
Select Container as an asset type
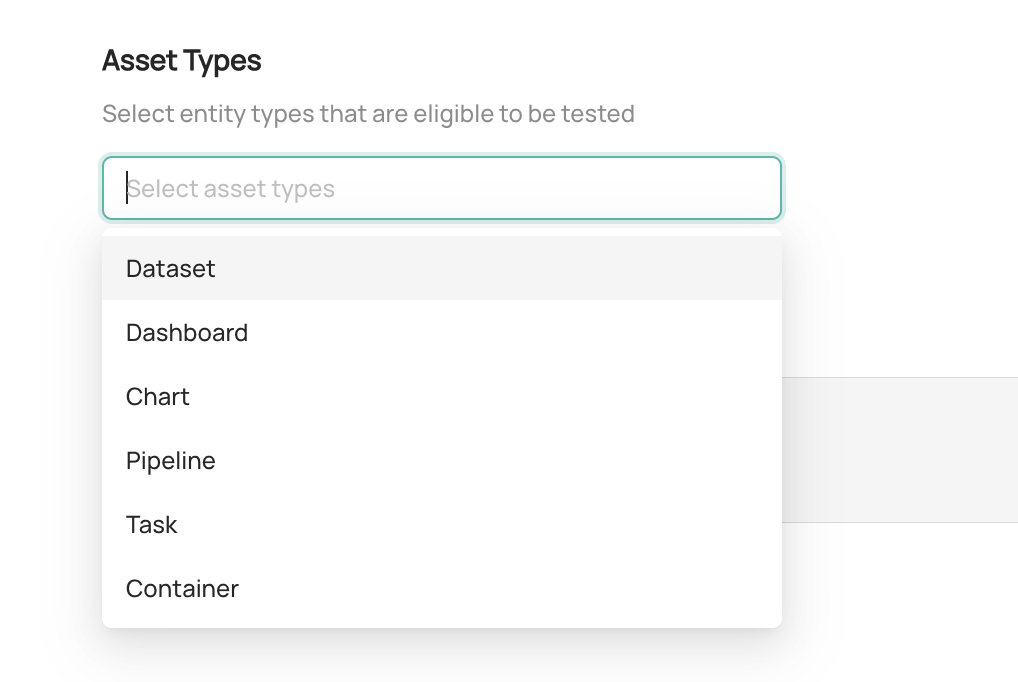pyautogui.click(x=182, y=589)
